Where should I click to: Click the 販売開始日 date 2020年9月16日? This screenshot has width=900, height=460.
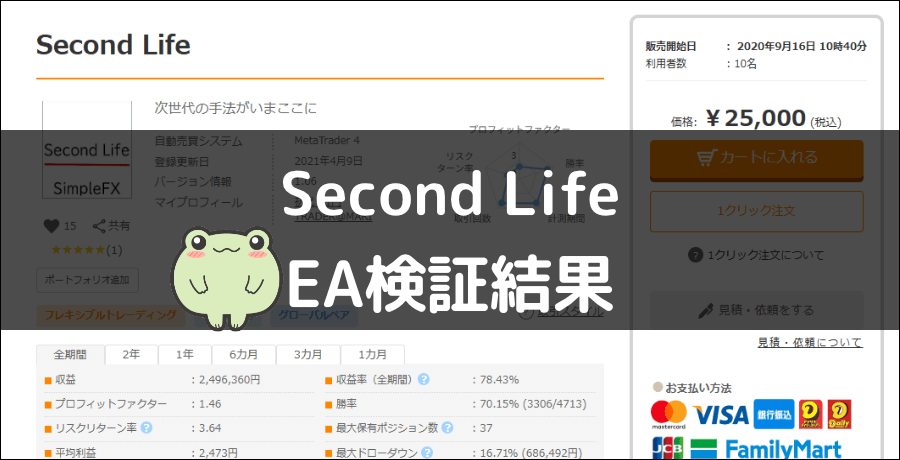click(802, 47)
